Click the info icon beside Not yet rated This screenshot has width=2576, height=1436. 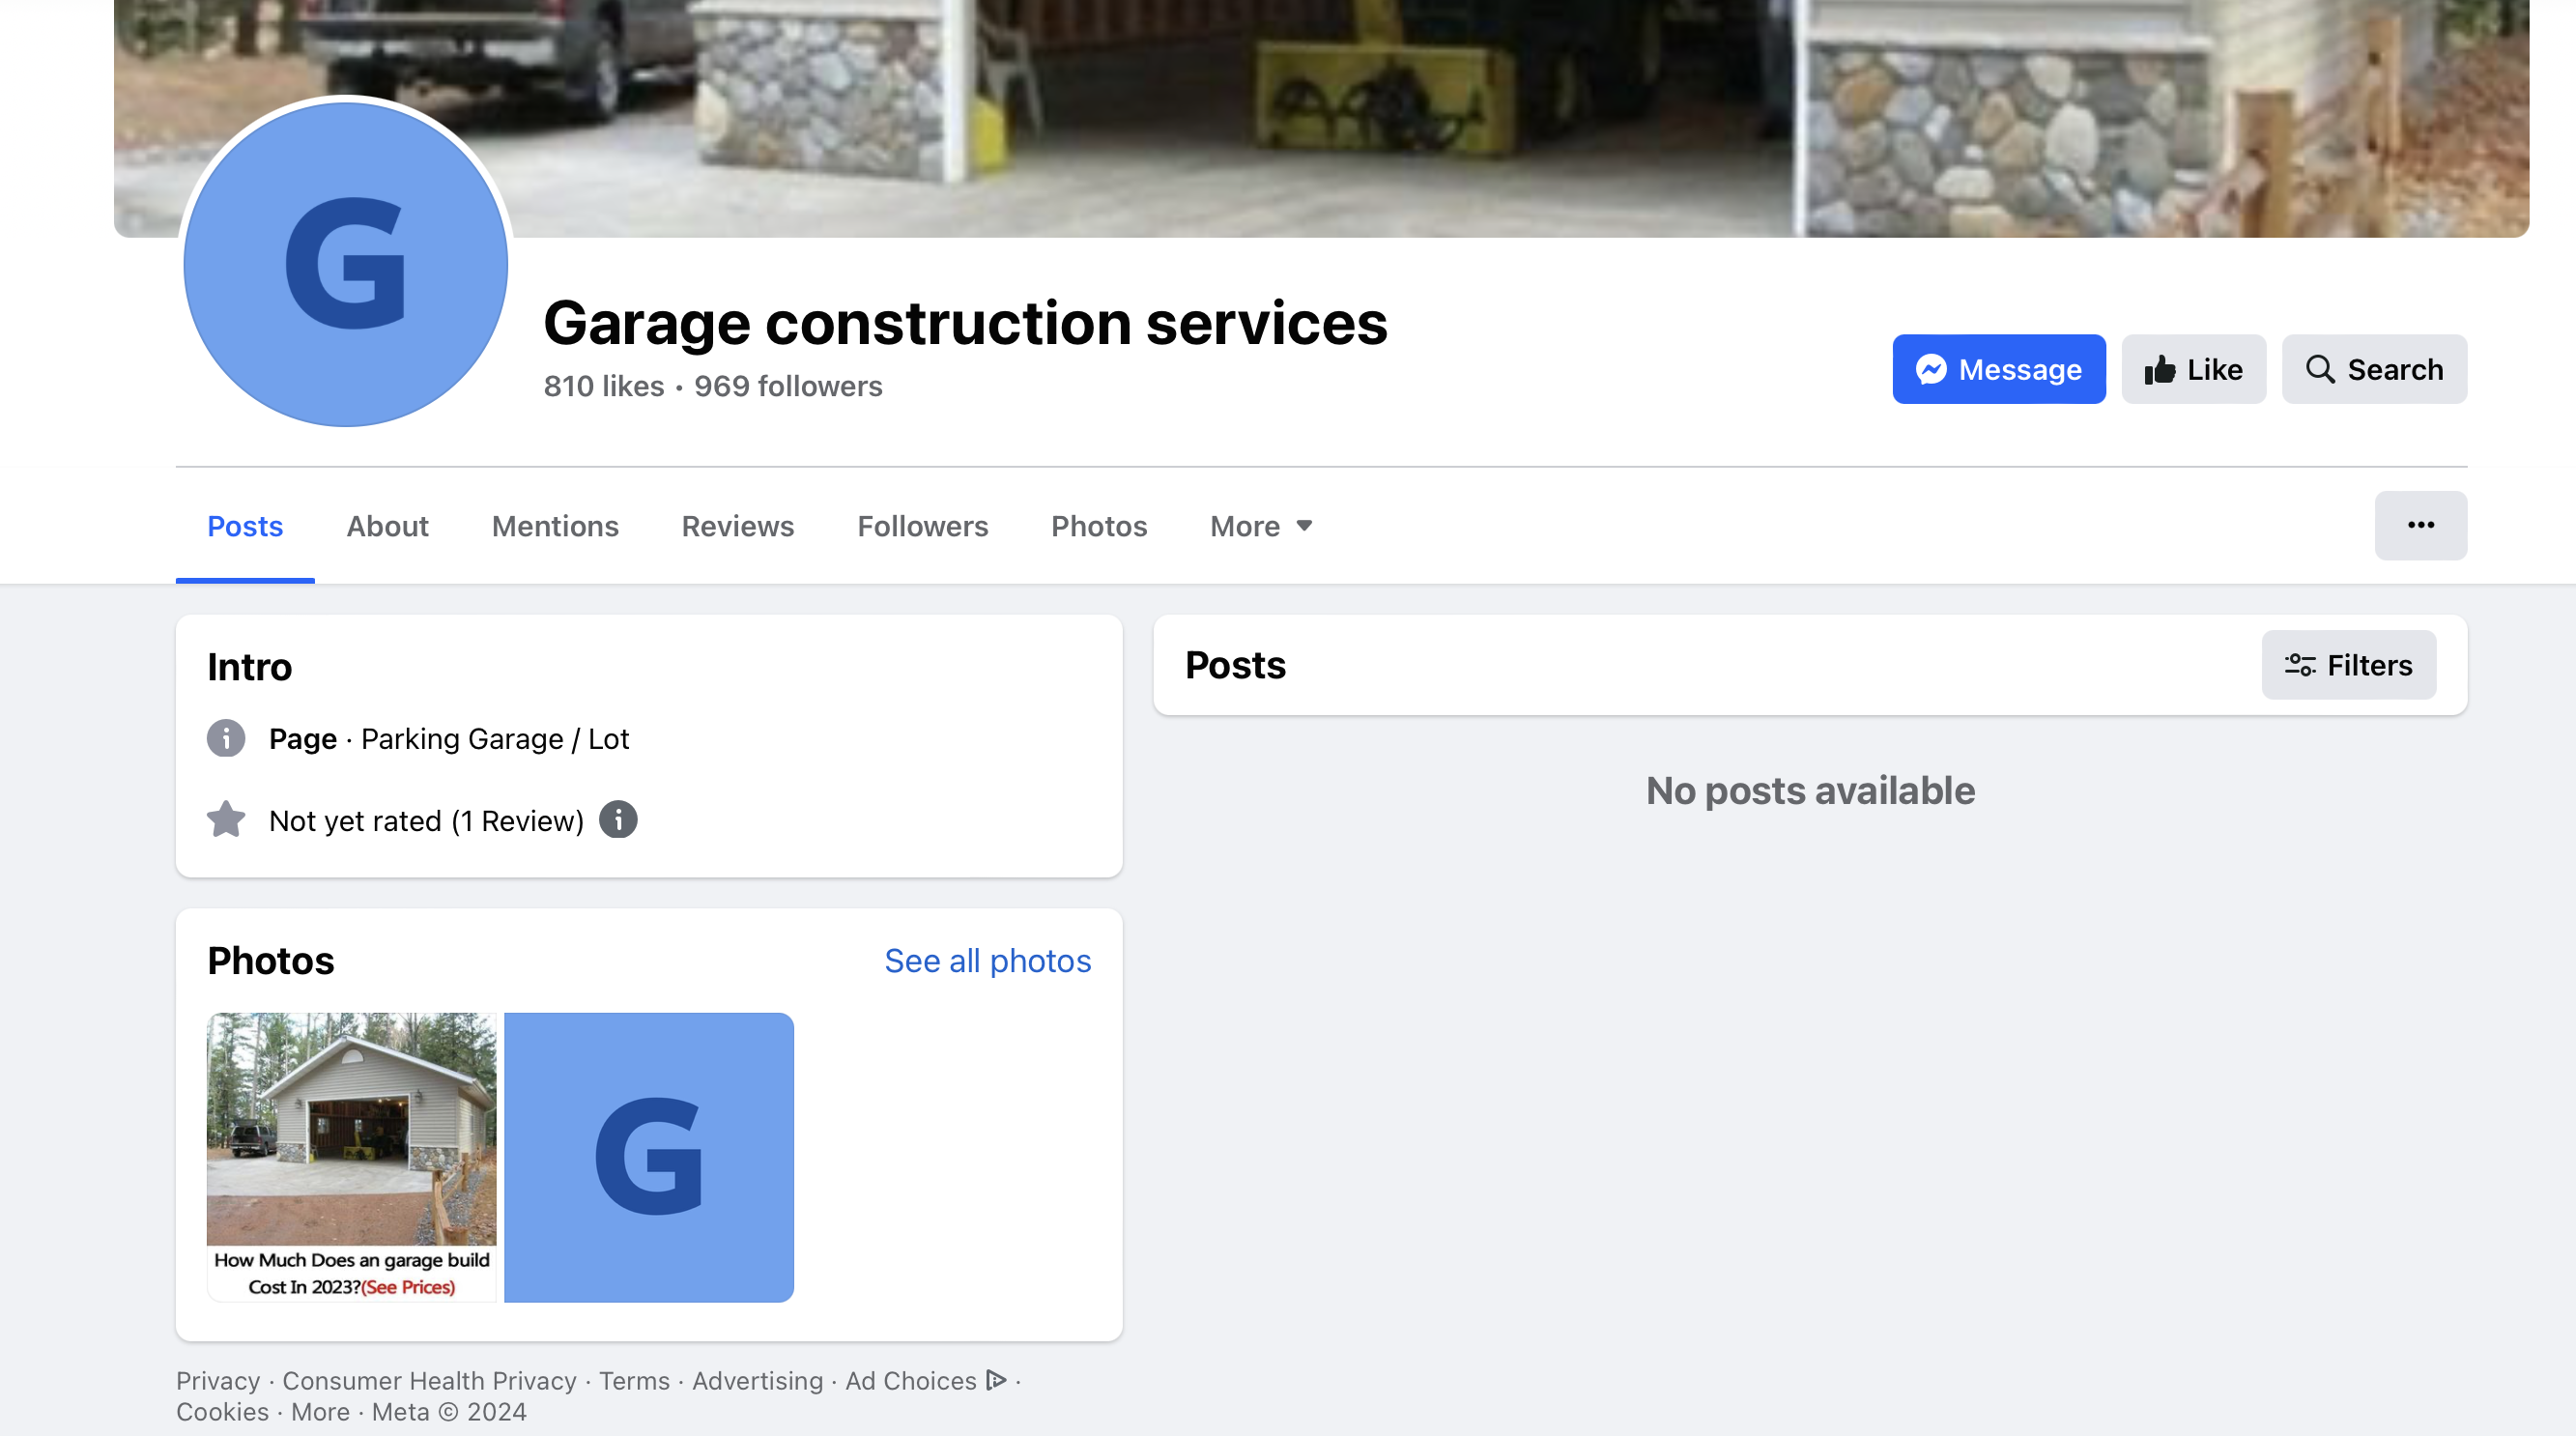[618, 820]
